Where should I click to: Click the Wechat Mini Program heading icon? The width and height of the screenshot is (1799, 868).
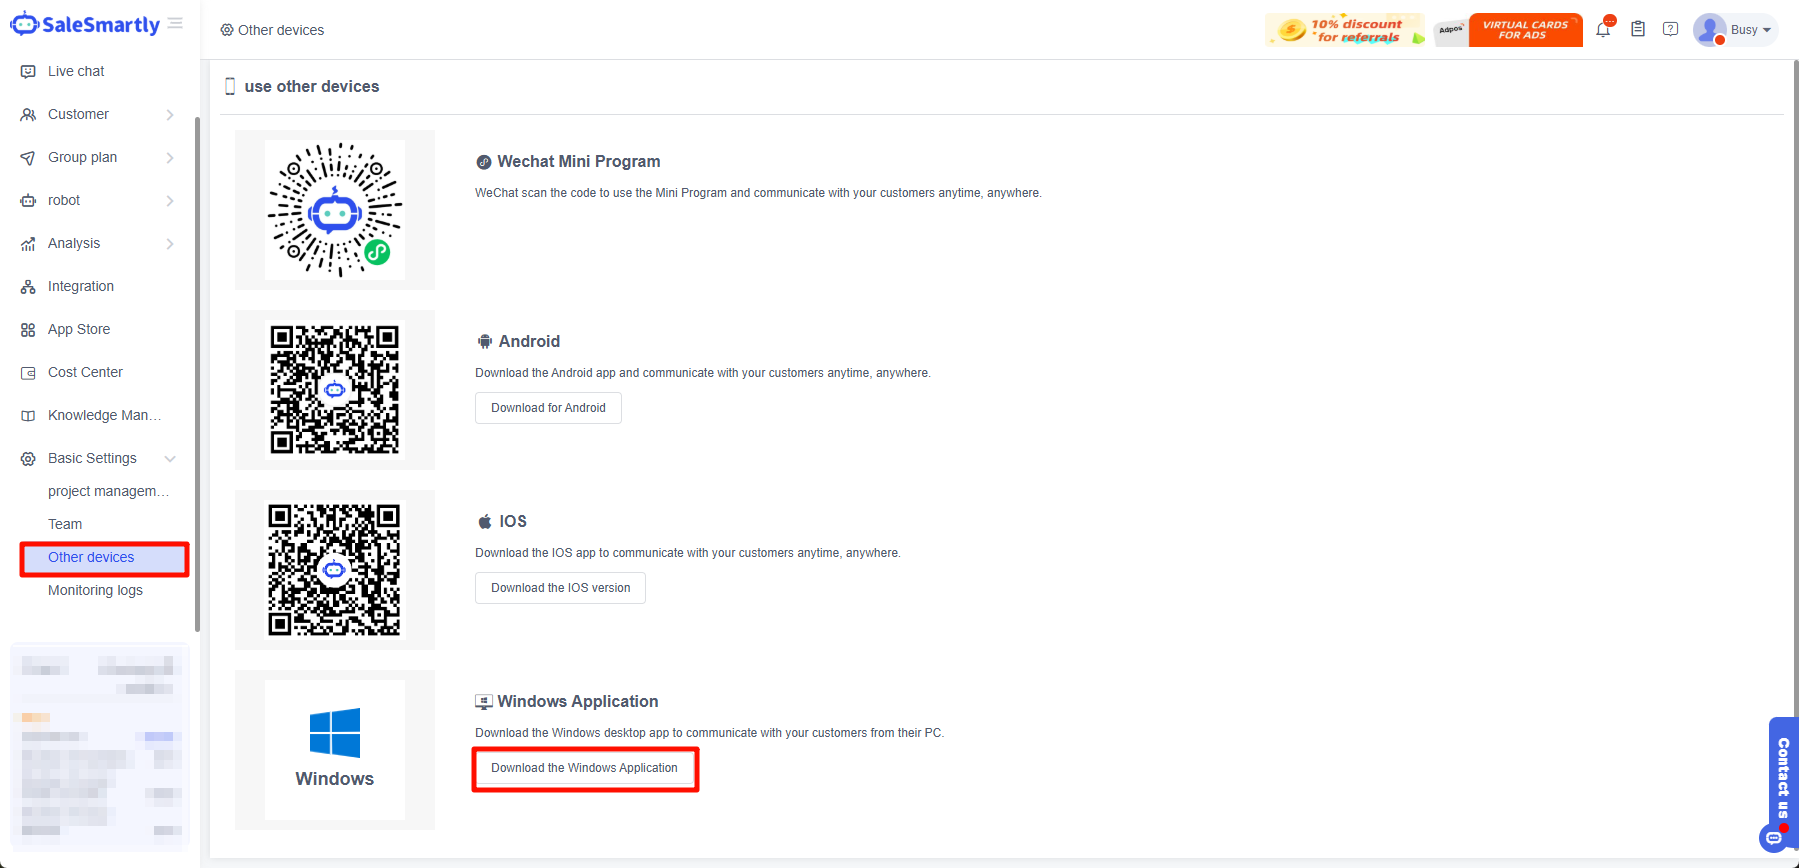coord(484,162)
